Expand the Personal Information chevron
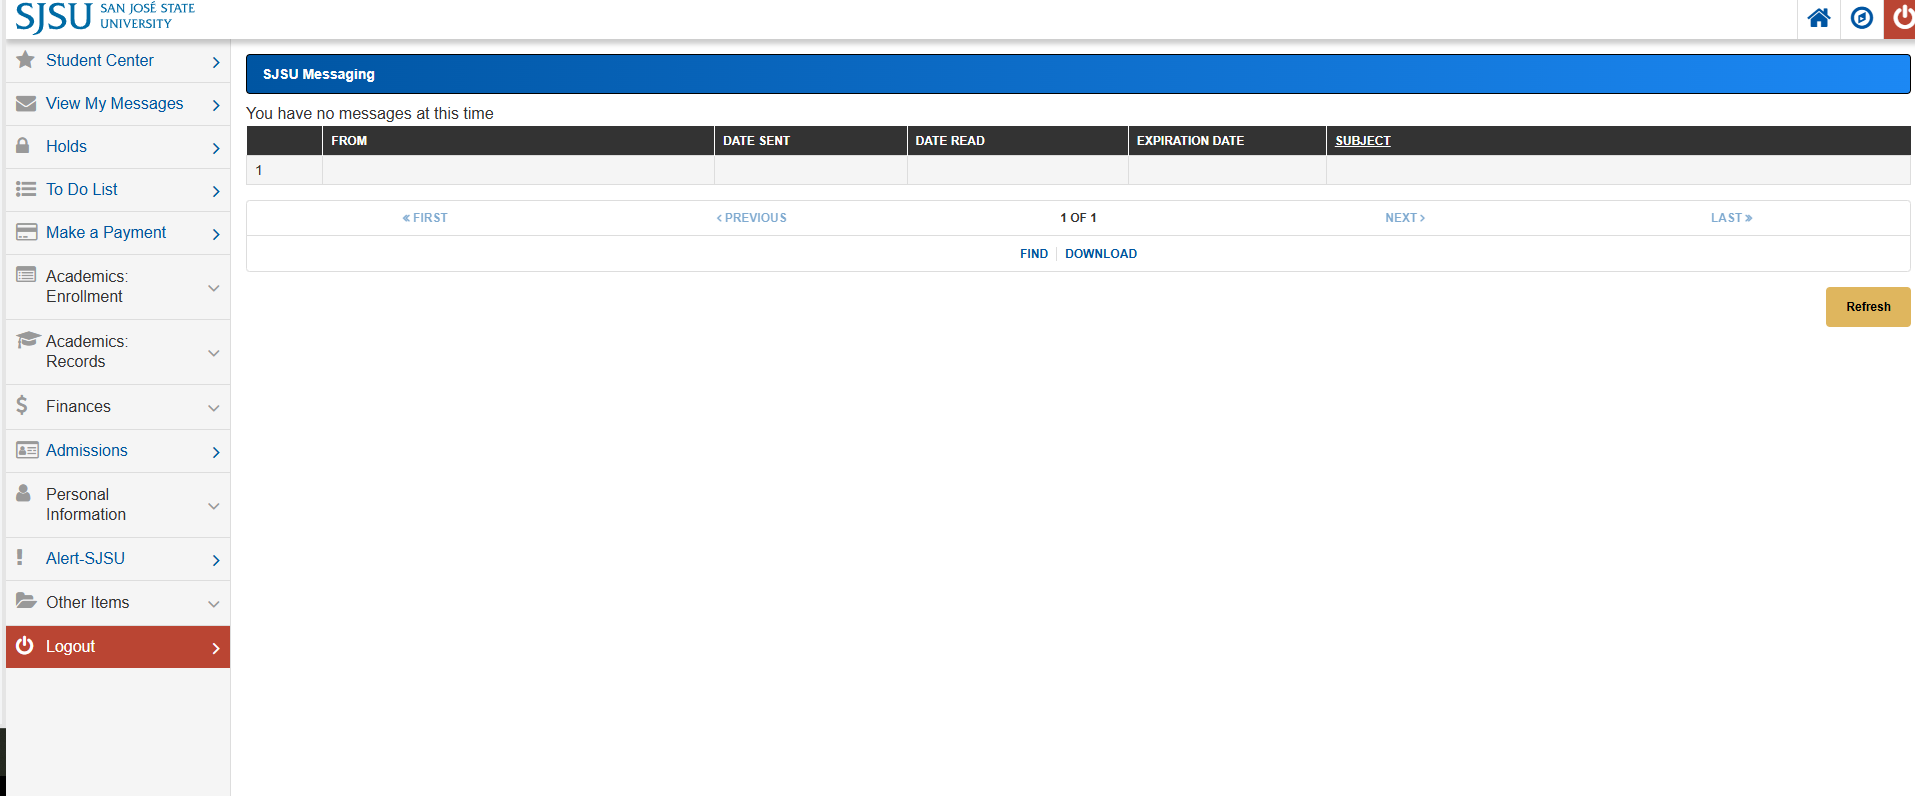Image resolution: width=1915 pixels, height=796 pixels. (213, 506)
